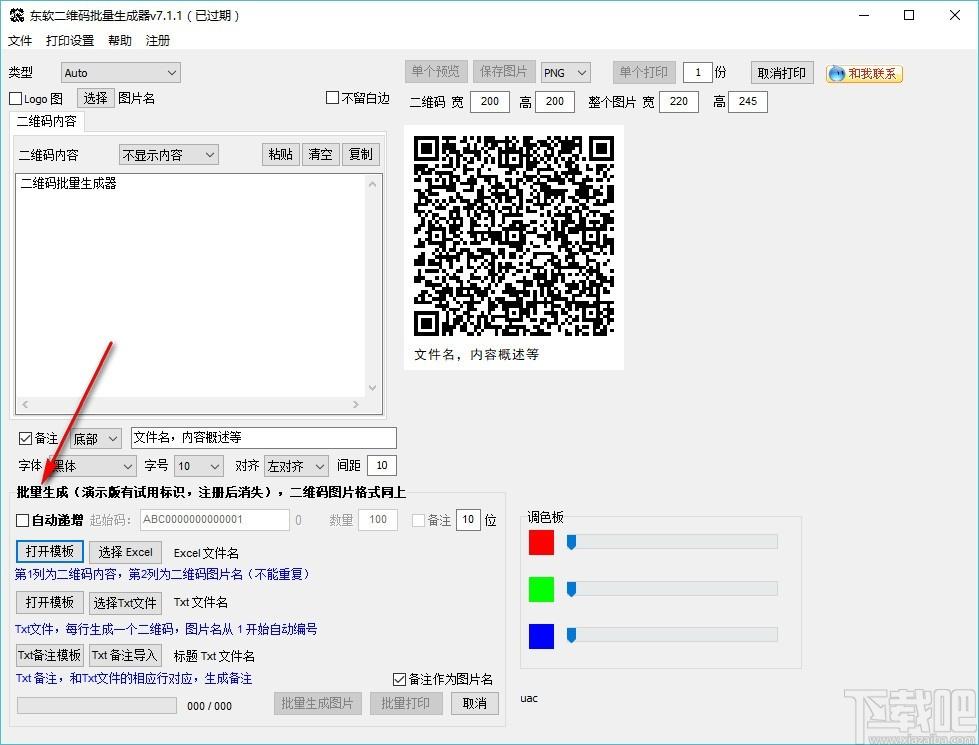Click the print copies 份 input field
Viewport: 979px width, 745px height.
coord(697,72)
